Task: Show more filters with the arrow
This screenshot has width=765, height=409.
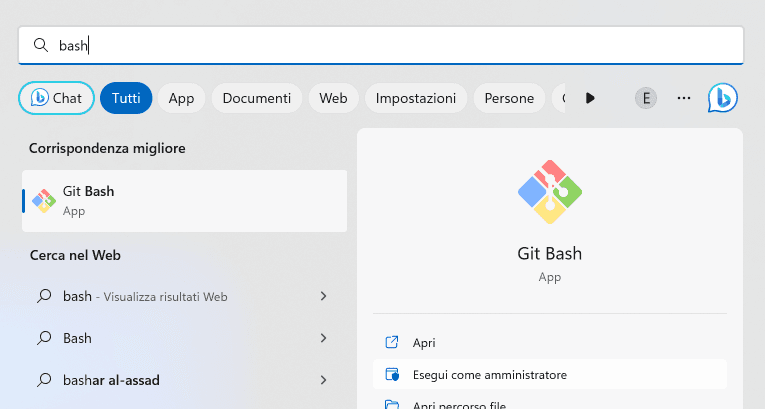Action: pyautogui.click(x=590, y=98)
